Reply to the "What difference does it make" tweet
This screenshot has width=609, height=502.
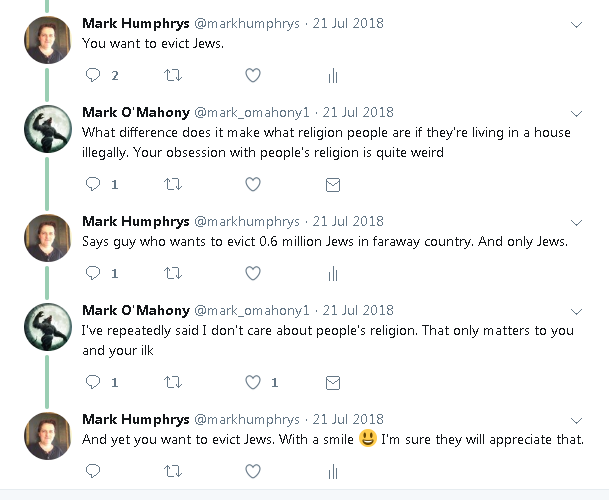(x=93, y=184)
